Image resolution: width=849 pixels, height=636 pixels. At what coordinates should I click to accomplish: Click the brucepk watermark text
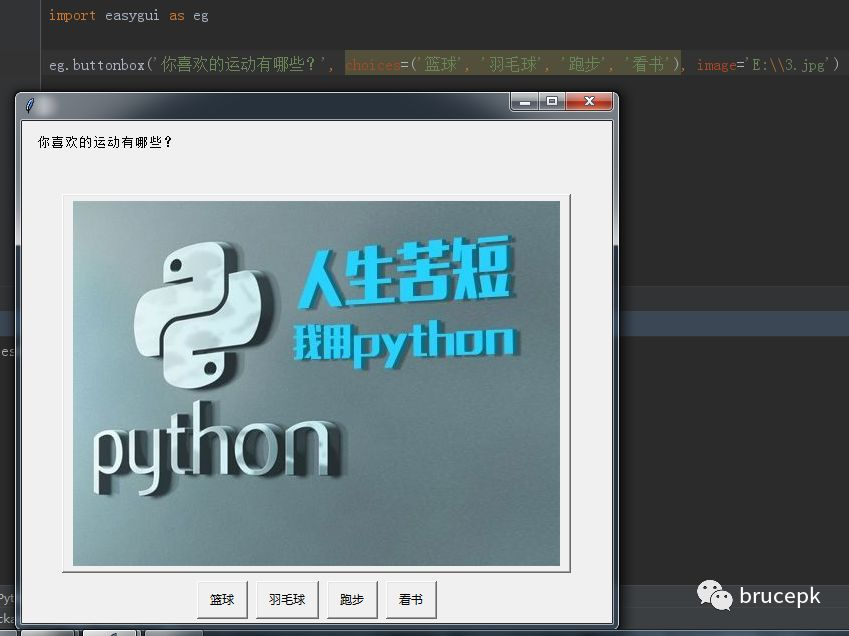(x=782, y=596)
